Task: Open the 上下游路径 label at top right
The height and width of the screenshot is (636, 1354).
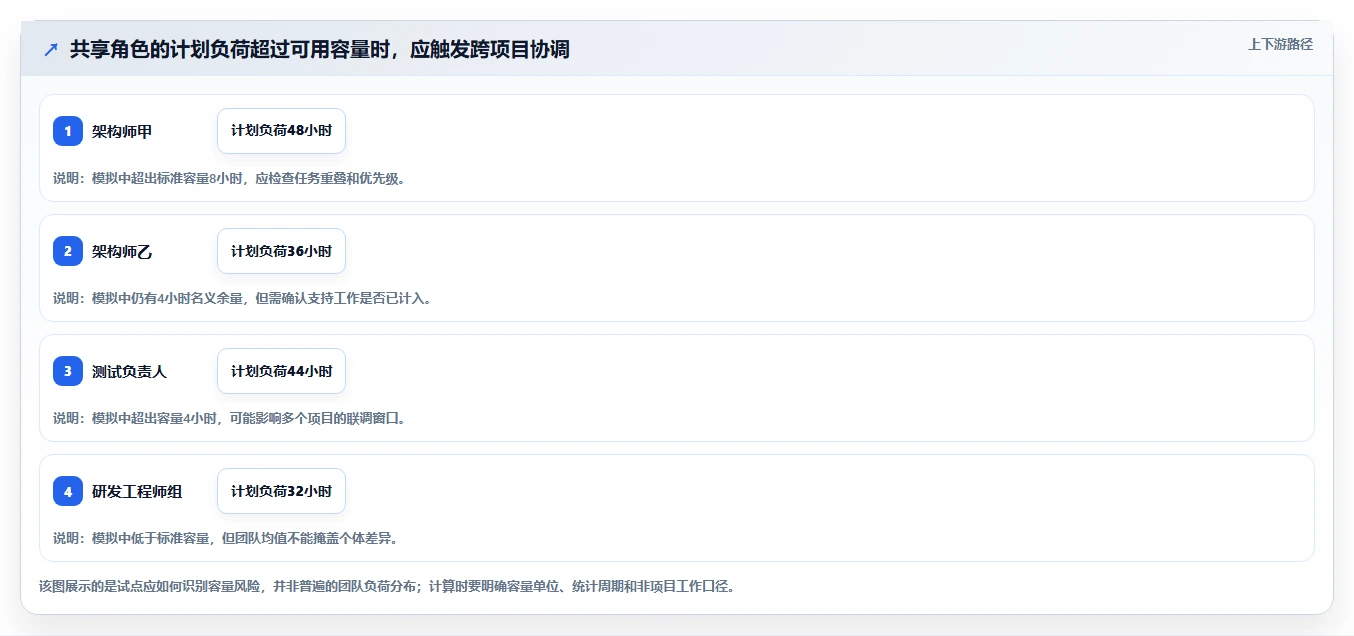Action: tap(1280, 44)
